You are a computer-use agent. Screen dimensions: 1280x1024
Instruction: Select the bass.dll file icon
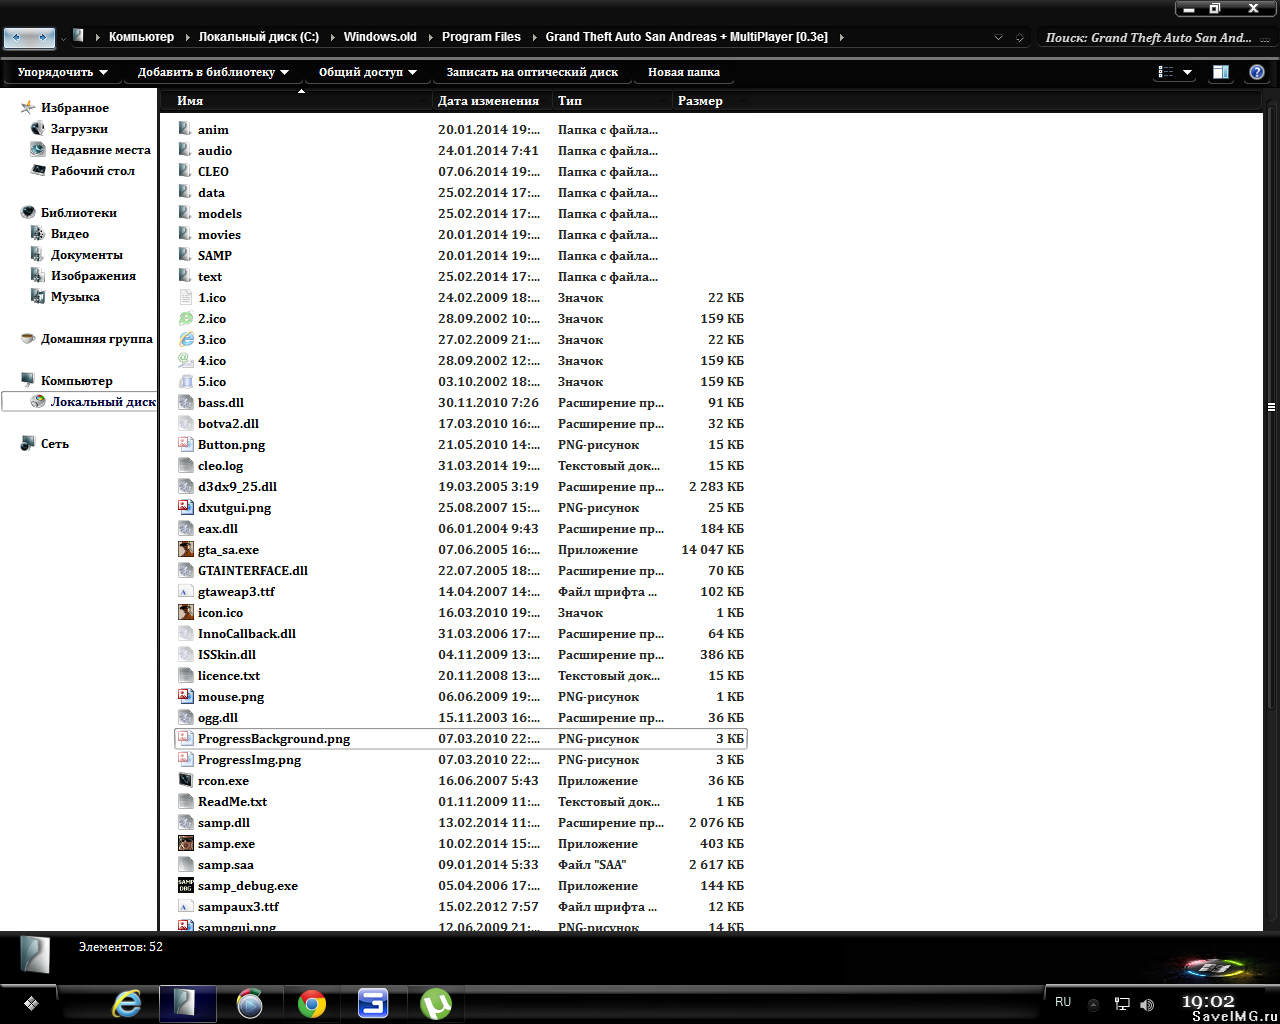point(186,402)
